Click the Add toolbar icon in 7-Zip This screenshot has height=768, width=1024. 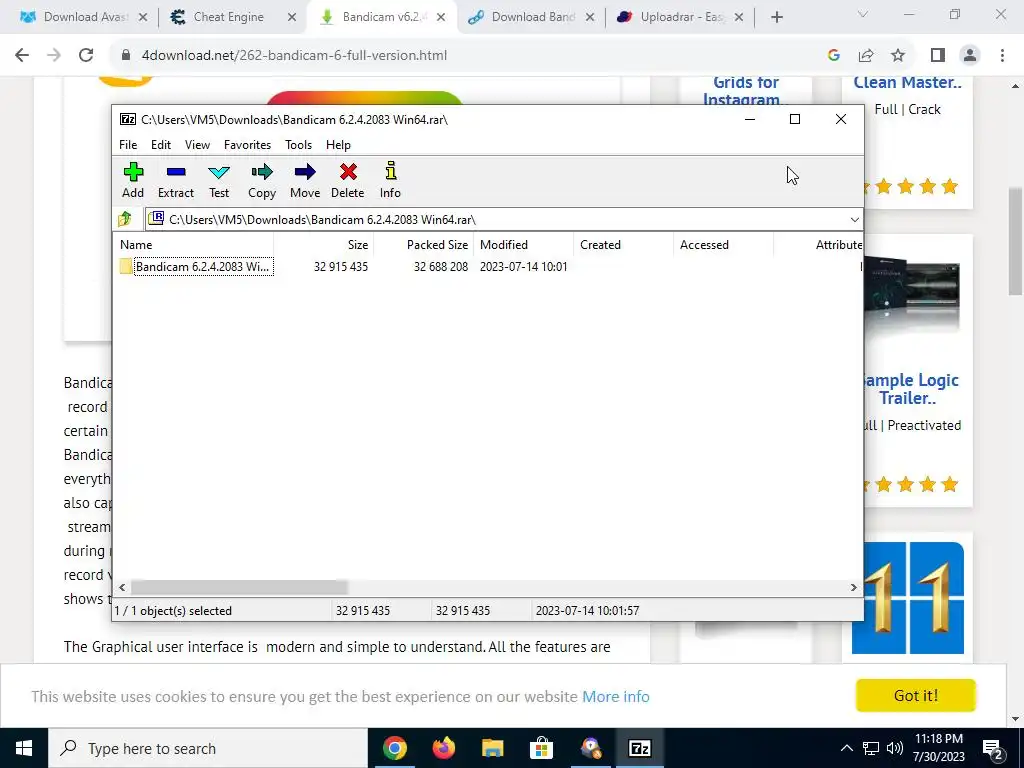coord(133,180)
